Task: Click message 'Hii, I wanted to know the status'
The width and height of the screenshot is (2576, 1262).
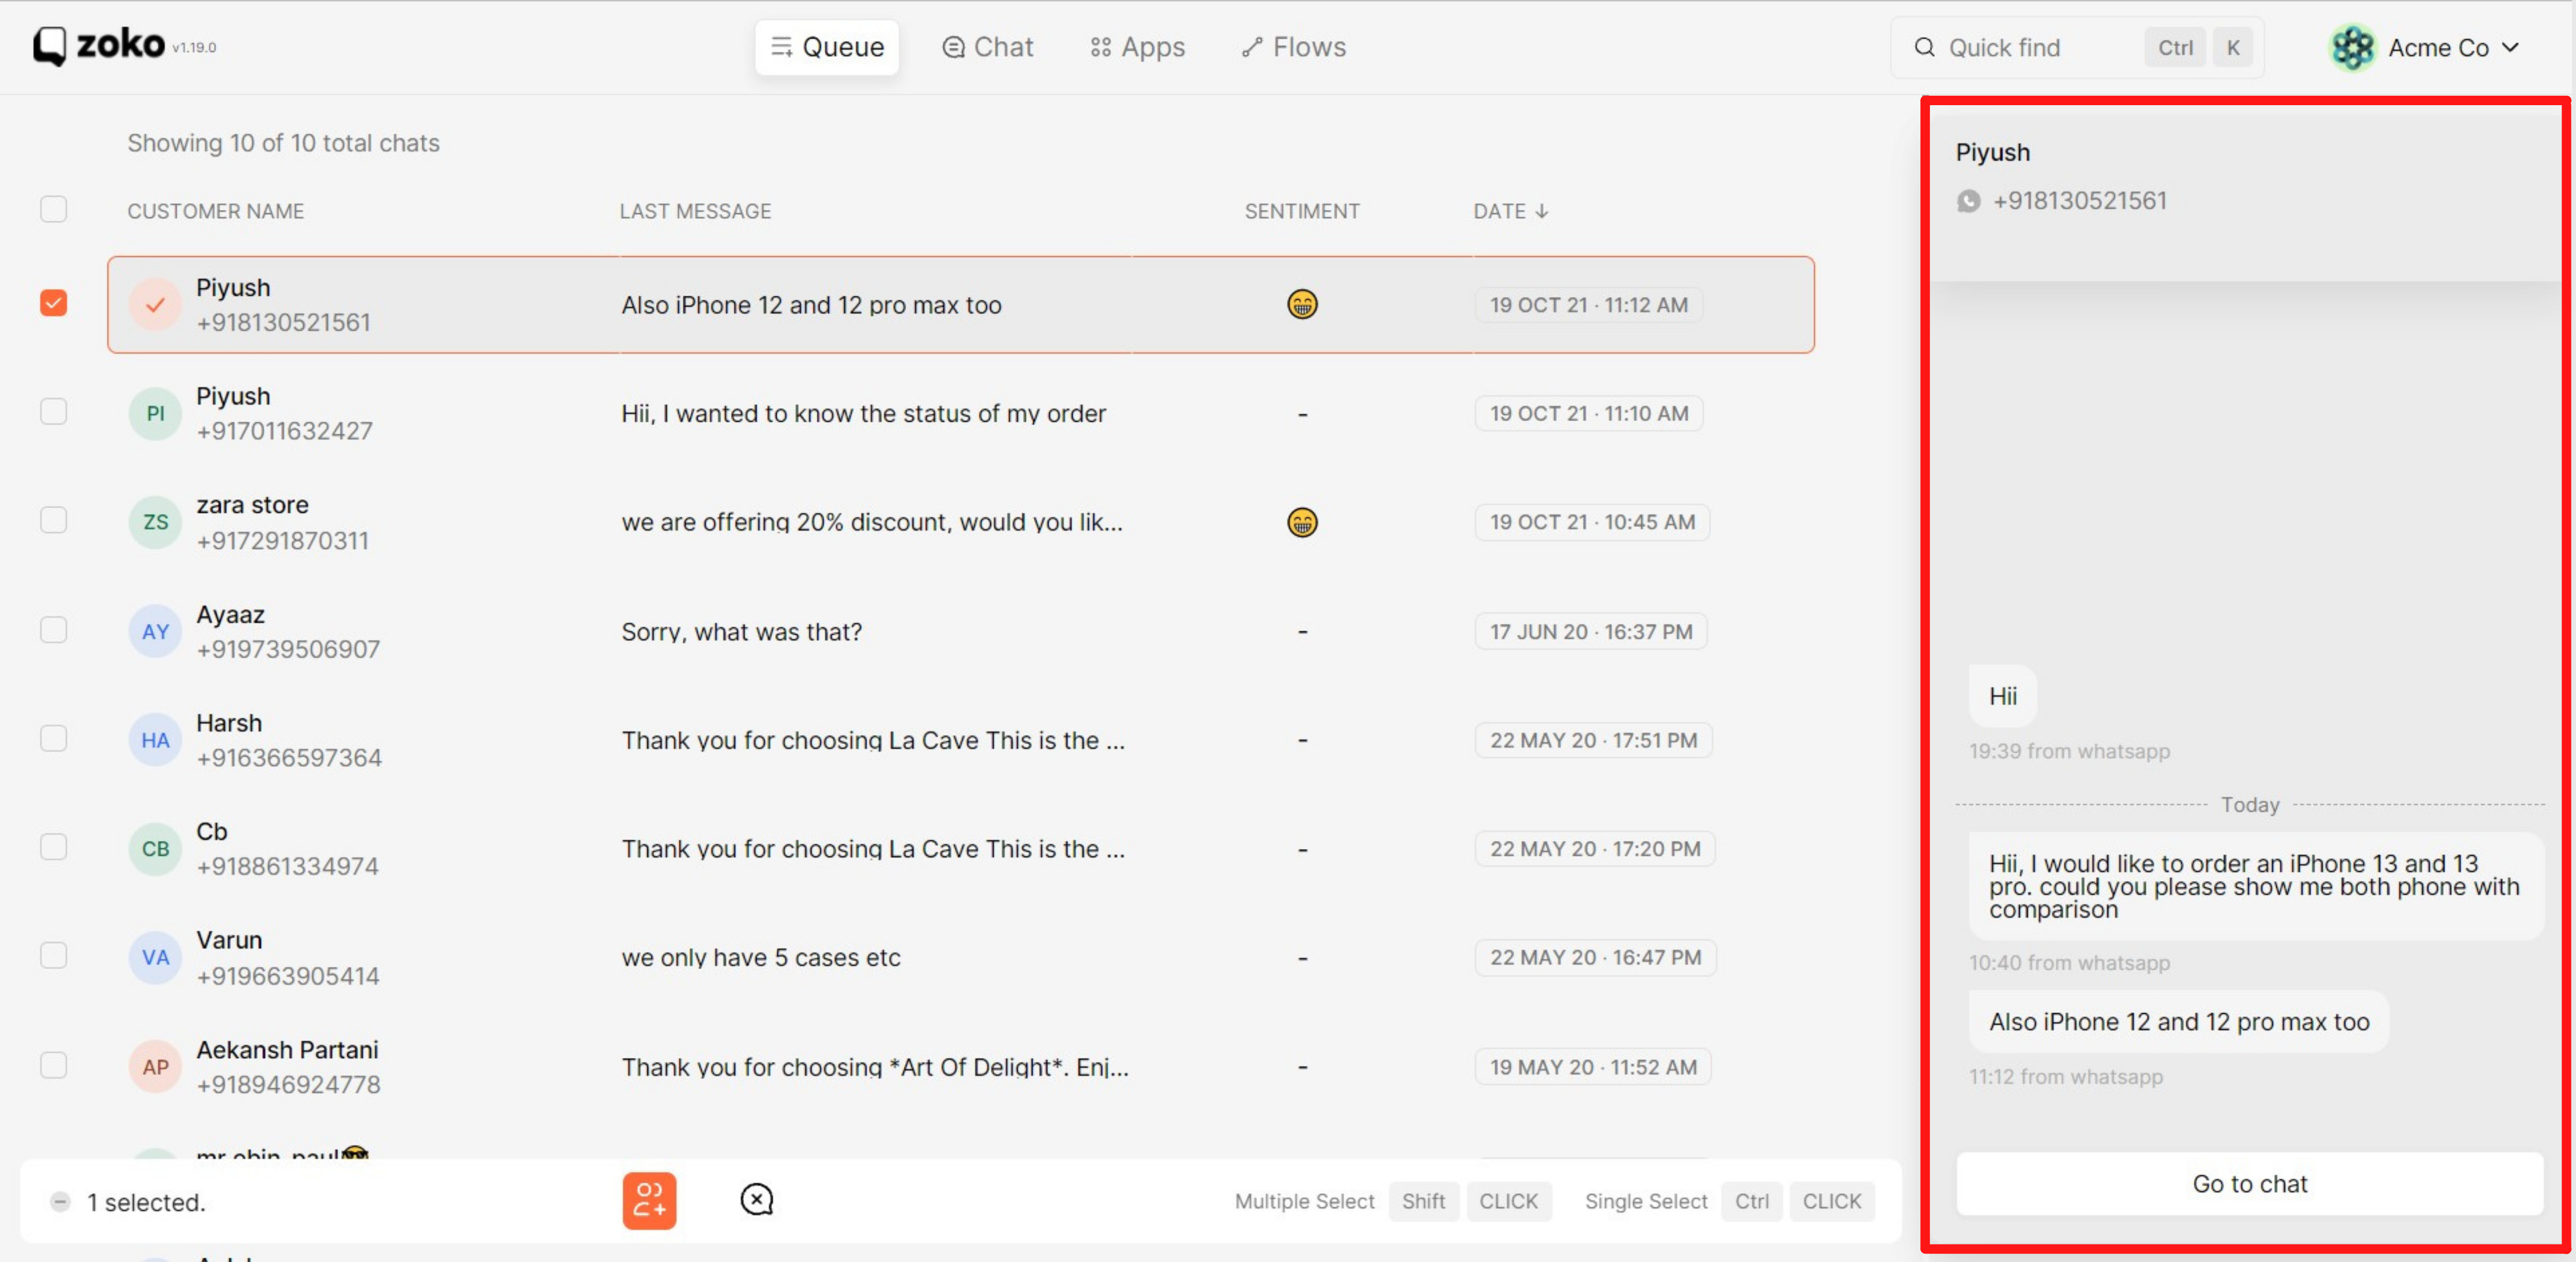Action: 863,414
